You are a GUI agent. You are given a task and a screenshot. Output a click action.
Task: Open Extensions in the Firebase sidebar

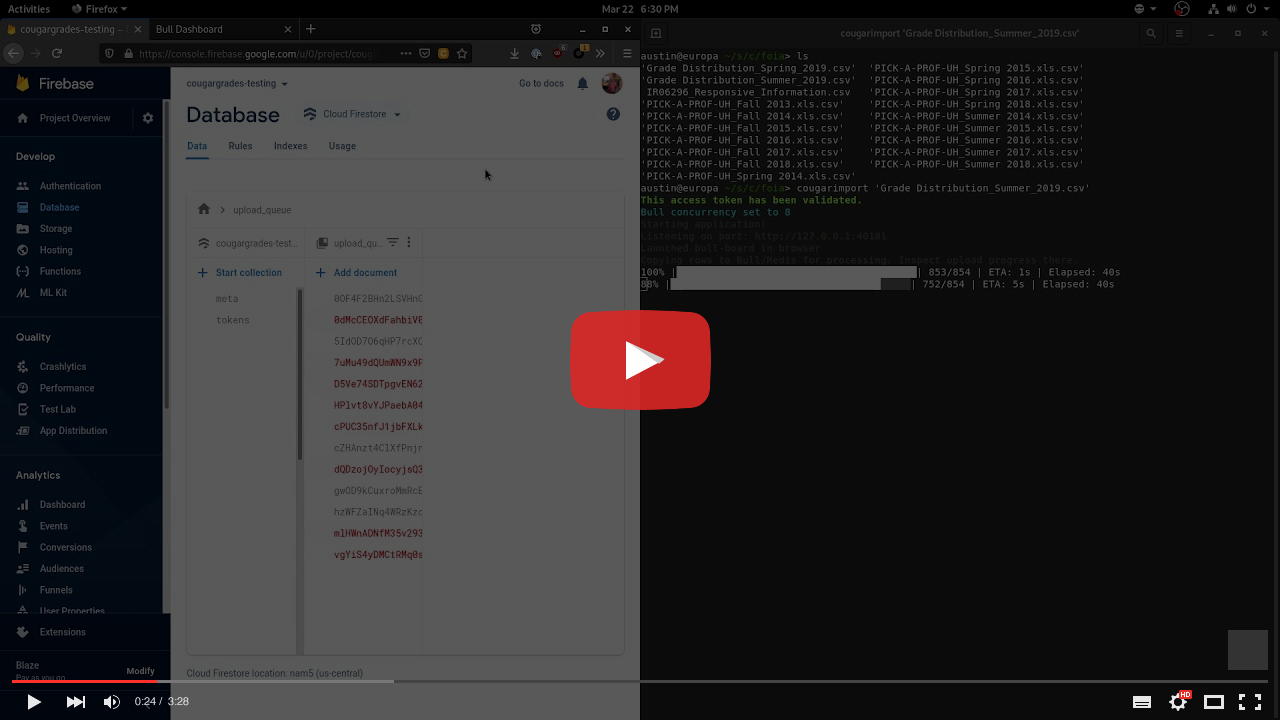[62, 632]
